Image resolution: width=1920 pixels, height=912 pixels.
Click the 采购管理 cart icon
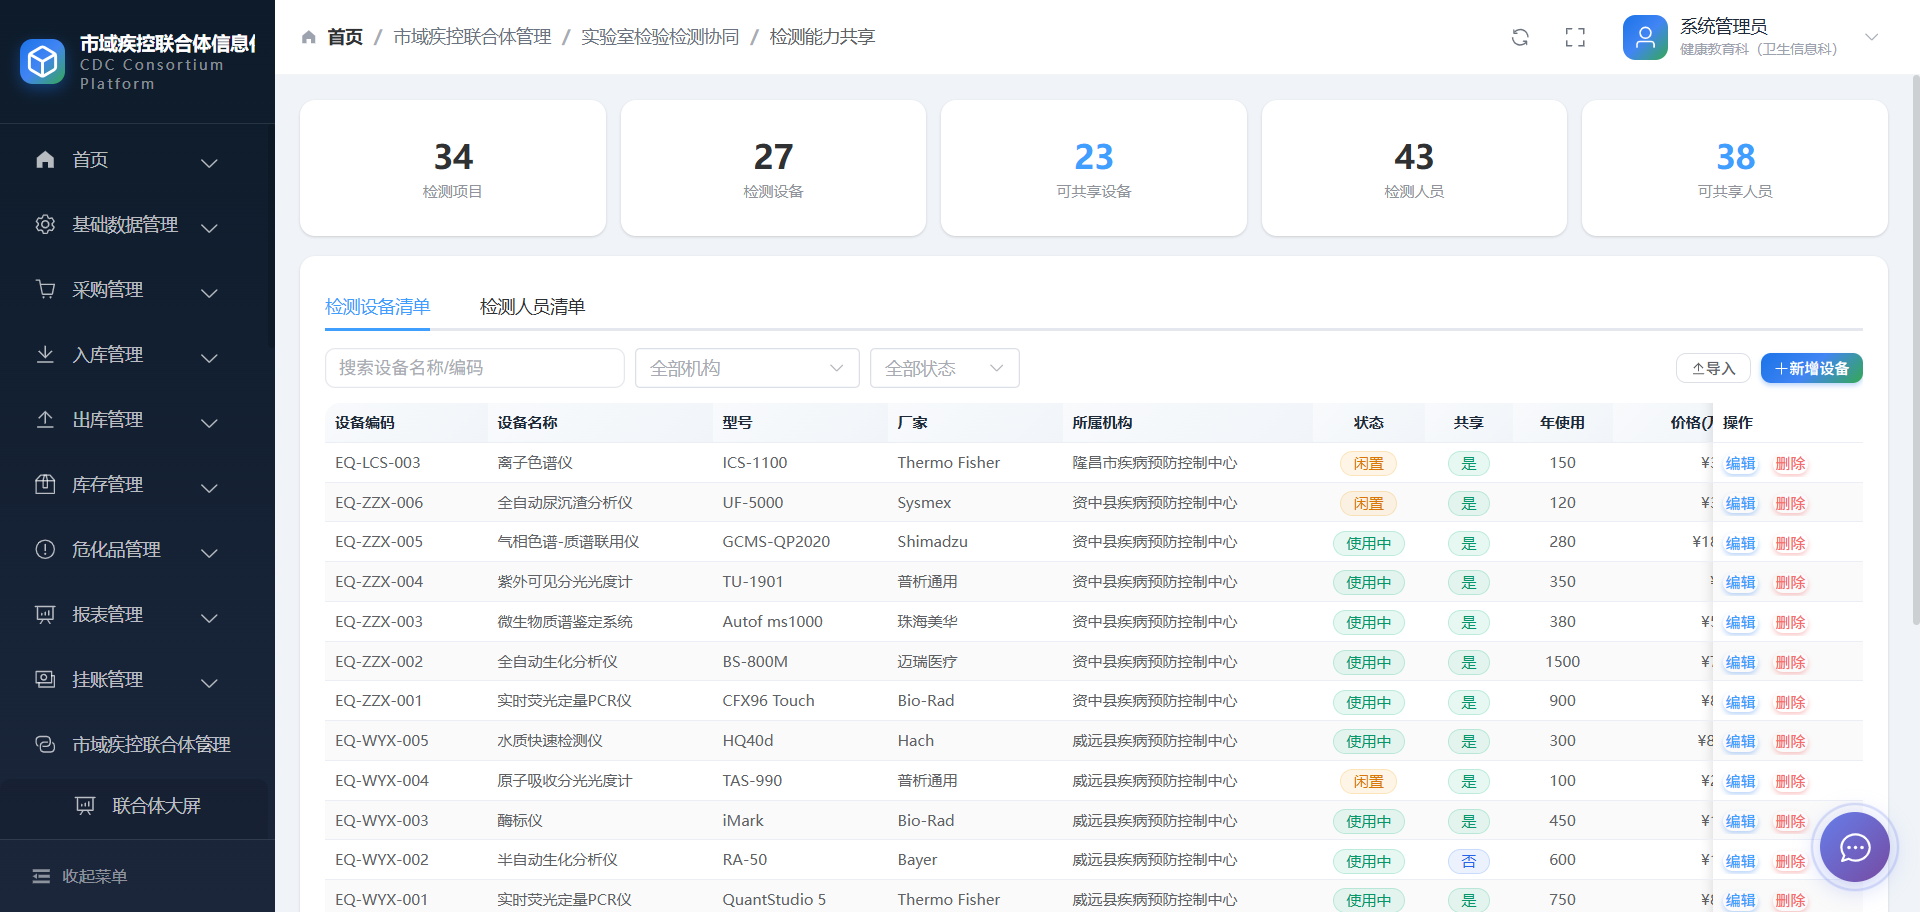click(x=45, y=289)
